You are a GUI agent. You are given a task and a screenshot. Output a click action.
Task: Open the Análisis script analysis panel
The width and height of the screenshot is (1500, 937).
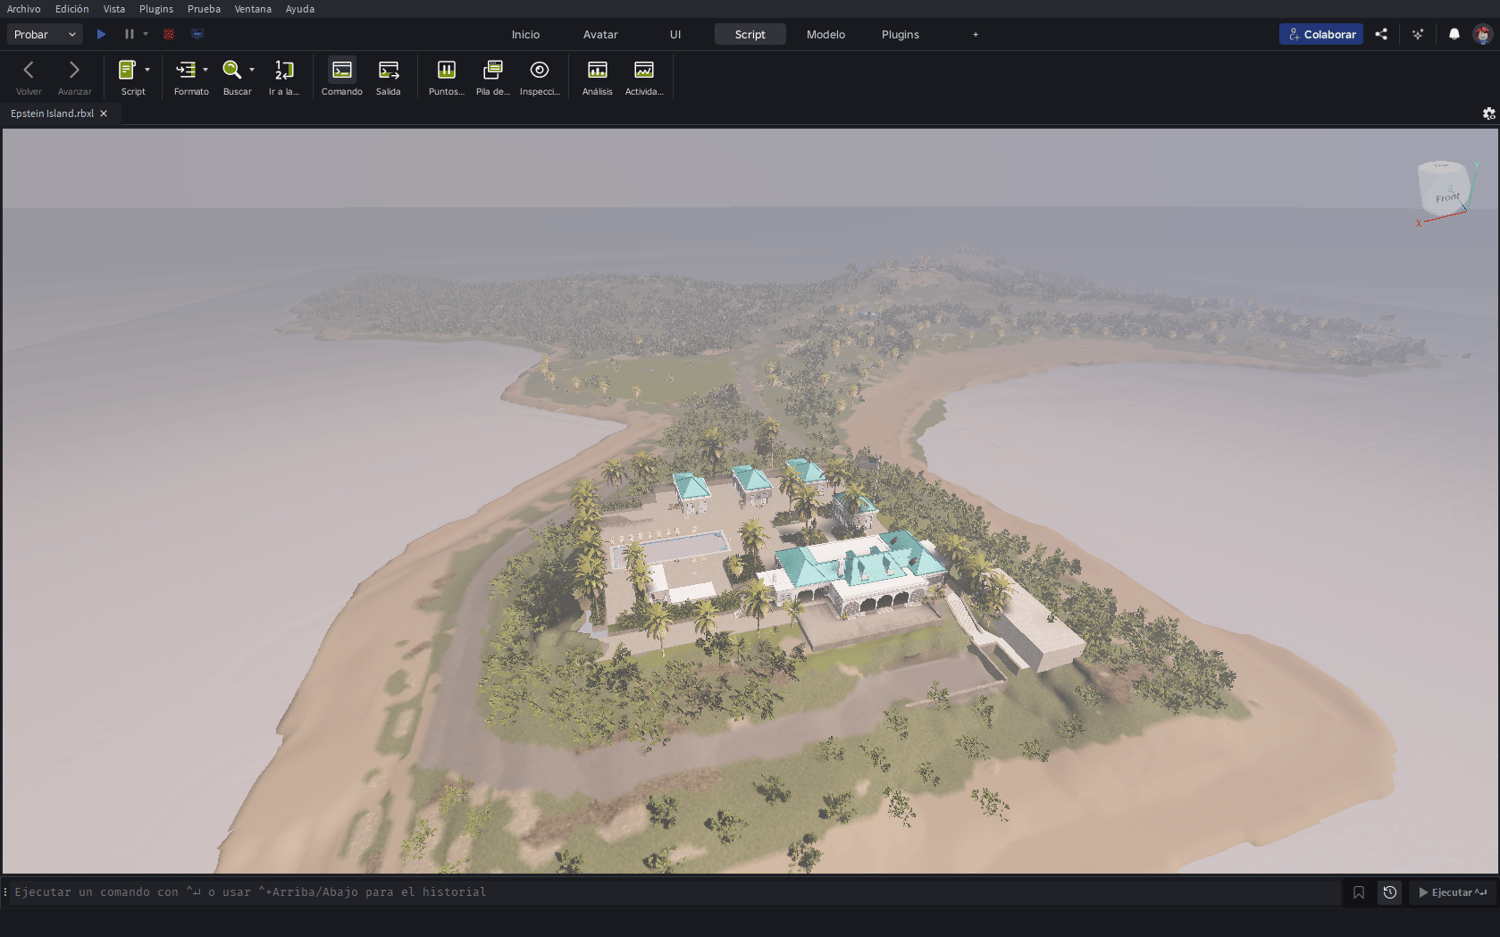[597, 77]
